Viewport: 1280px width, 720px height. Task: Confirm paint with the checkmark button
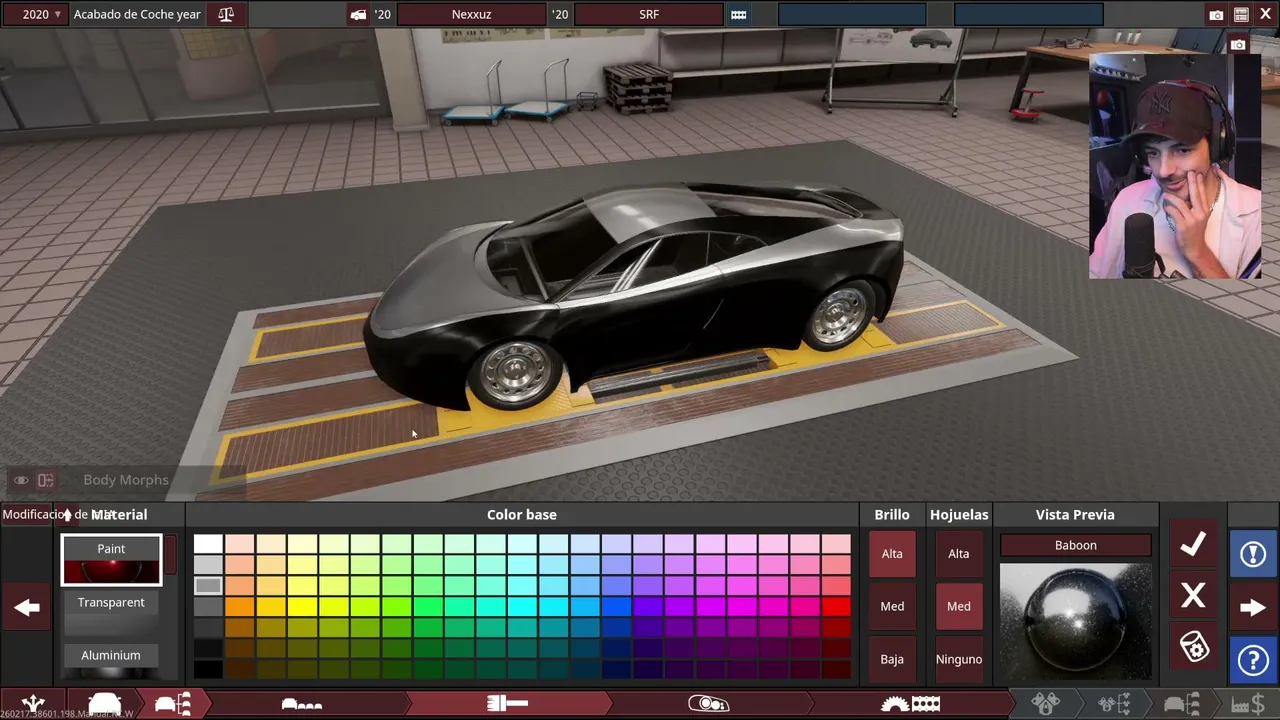[x=1193, y=545]
